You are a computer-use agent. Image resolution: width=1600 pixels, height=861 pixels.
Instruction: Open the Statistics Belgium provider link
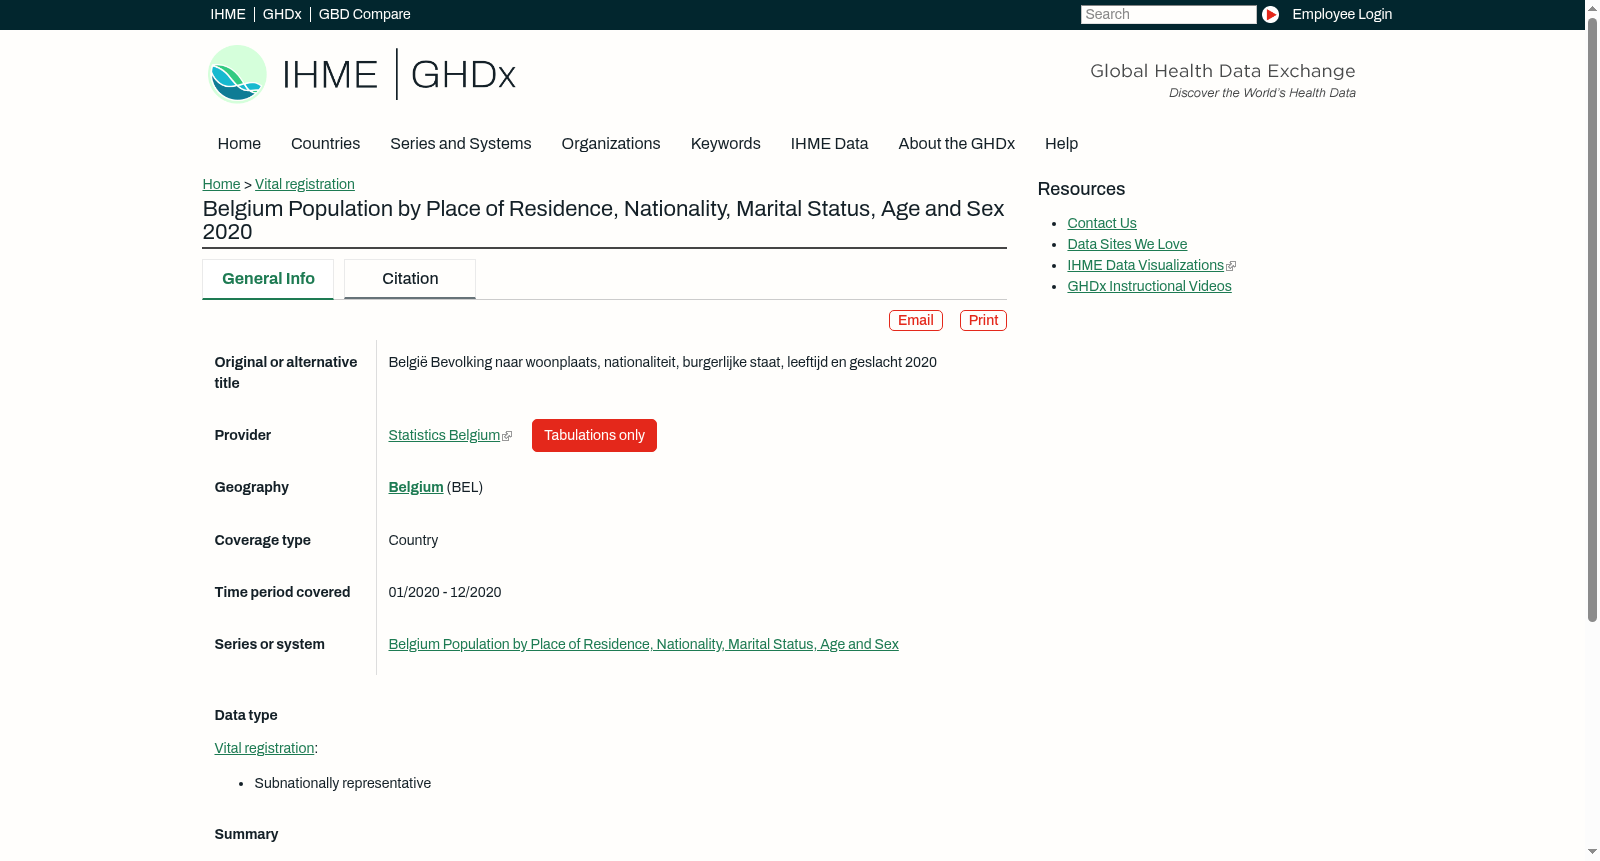pos(444,435)
